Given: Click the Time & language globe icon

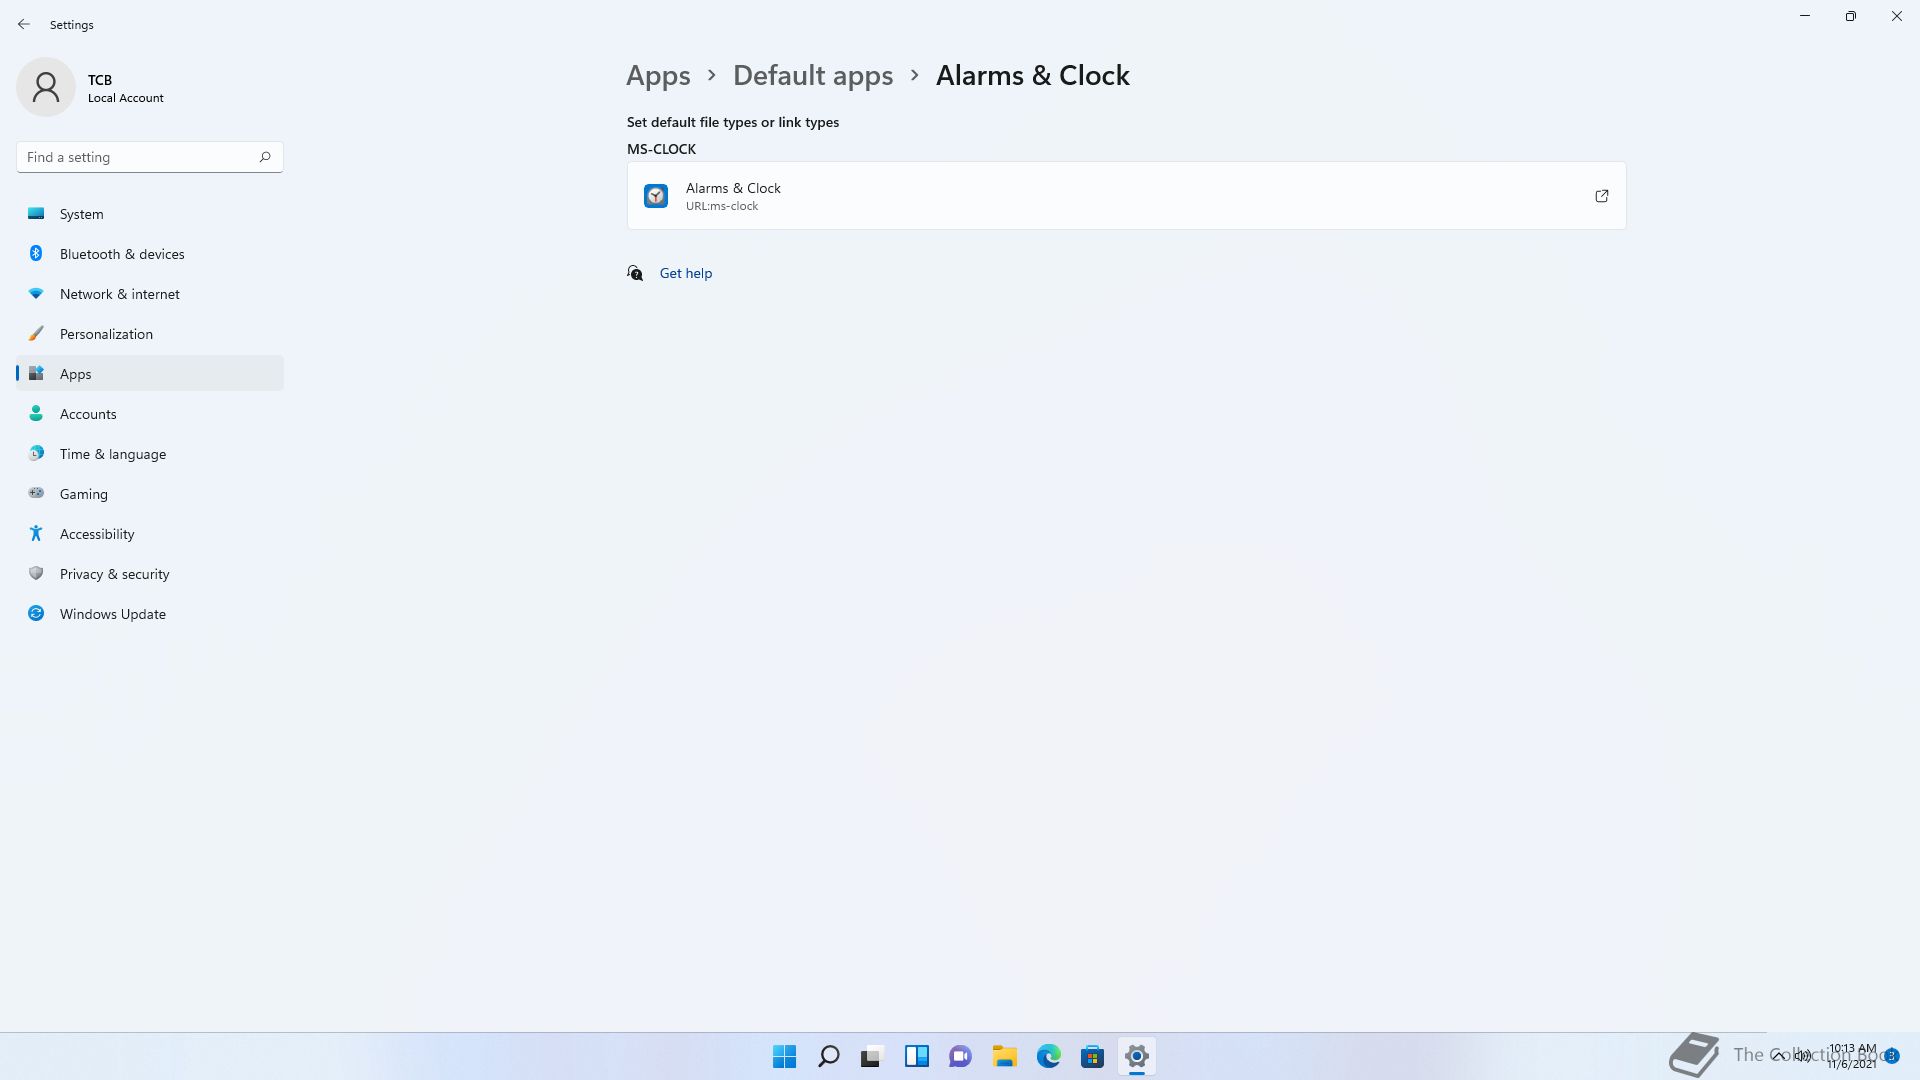Looking at the screenshot, I should point(36,453).
